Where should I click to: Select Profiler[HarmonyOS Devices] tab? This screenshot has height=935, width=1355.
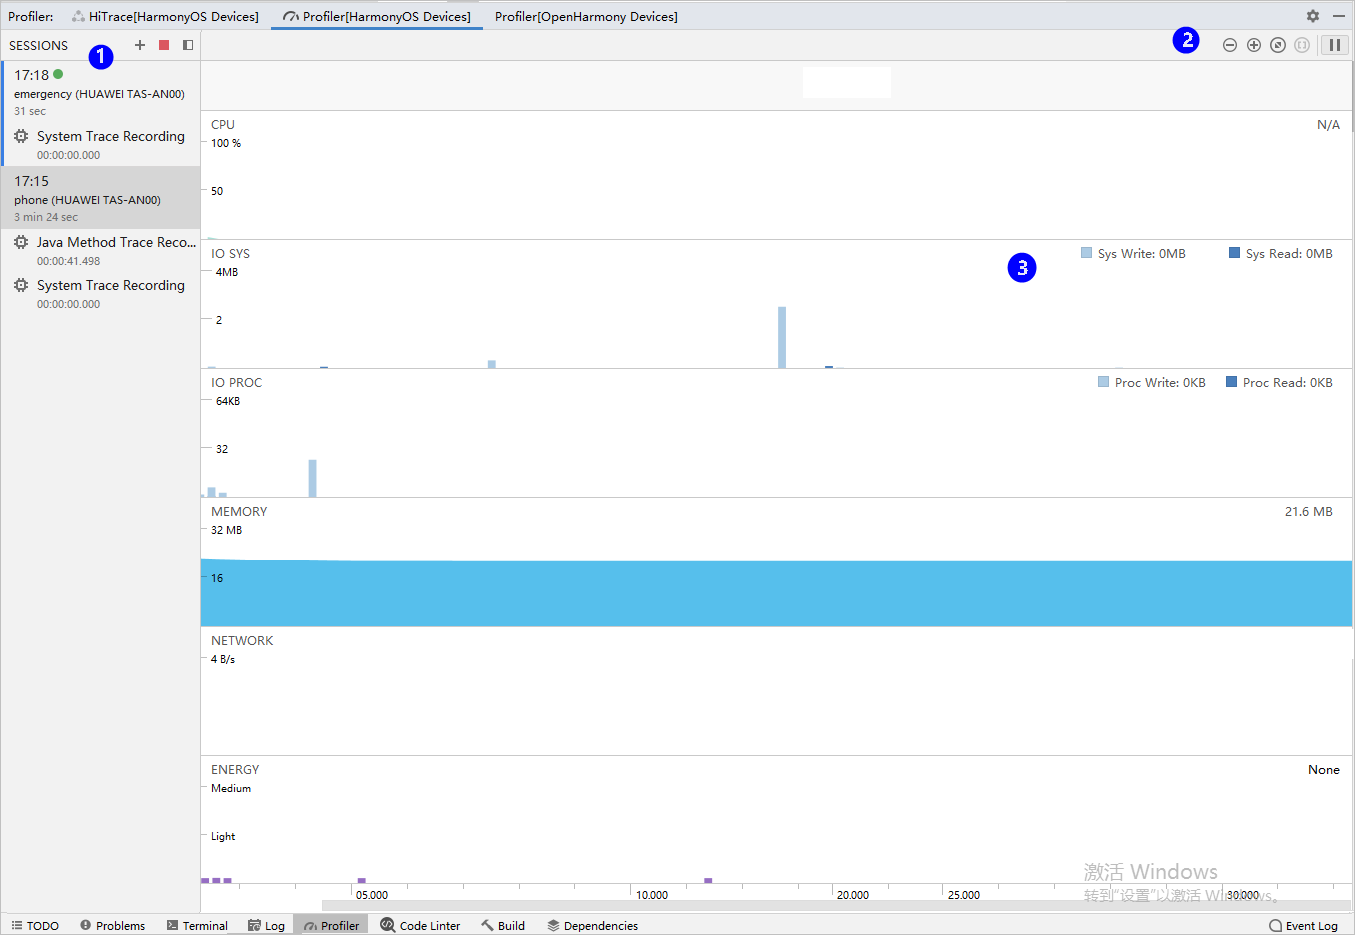377,16
